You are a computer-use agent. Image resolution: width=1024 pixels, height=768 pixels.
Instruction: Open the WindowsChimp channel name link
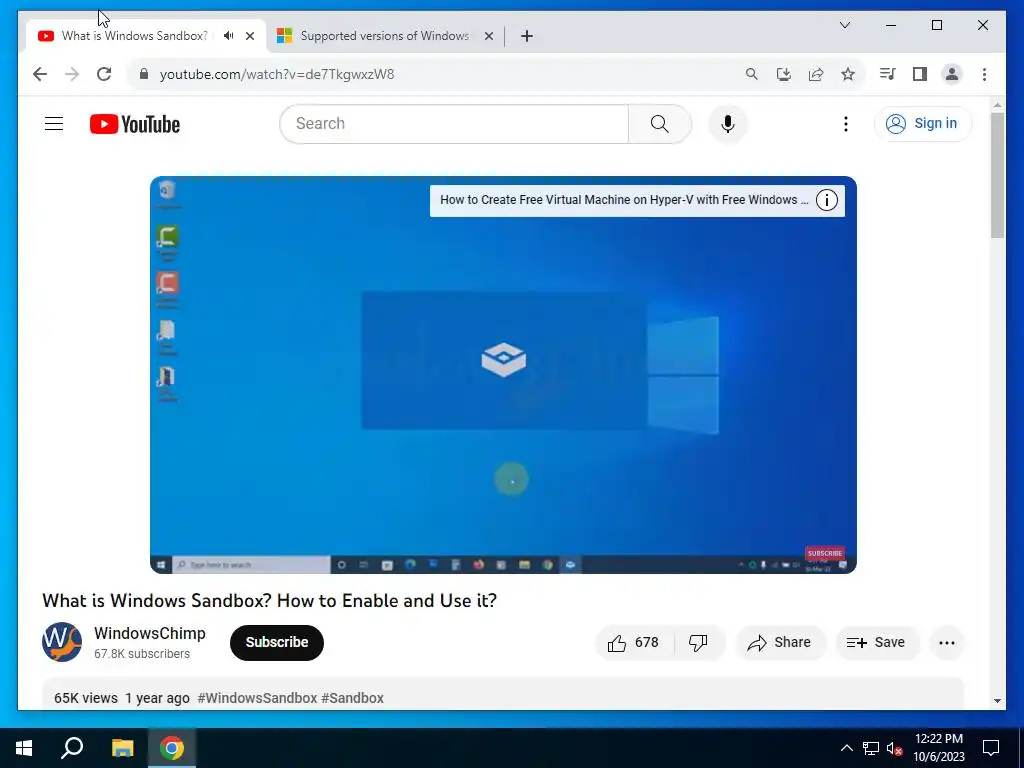[x=150, y=633]
